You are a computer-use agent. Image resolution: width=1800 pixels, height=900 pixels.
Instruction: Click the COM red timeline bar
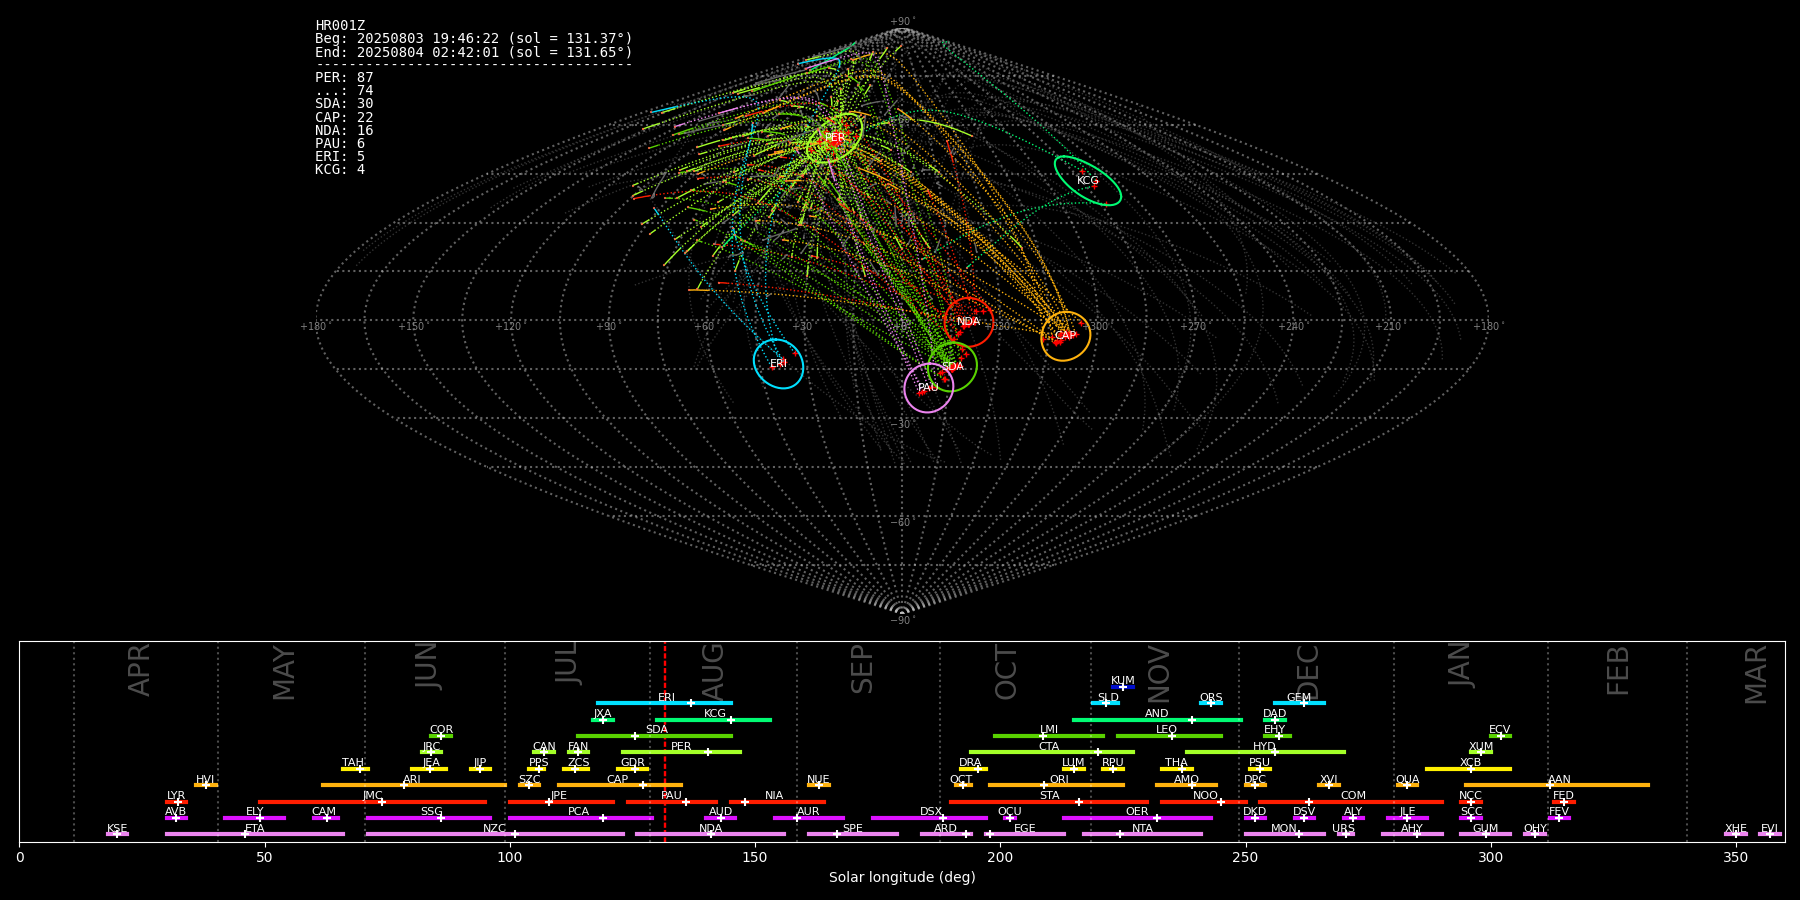(1351, 801)
